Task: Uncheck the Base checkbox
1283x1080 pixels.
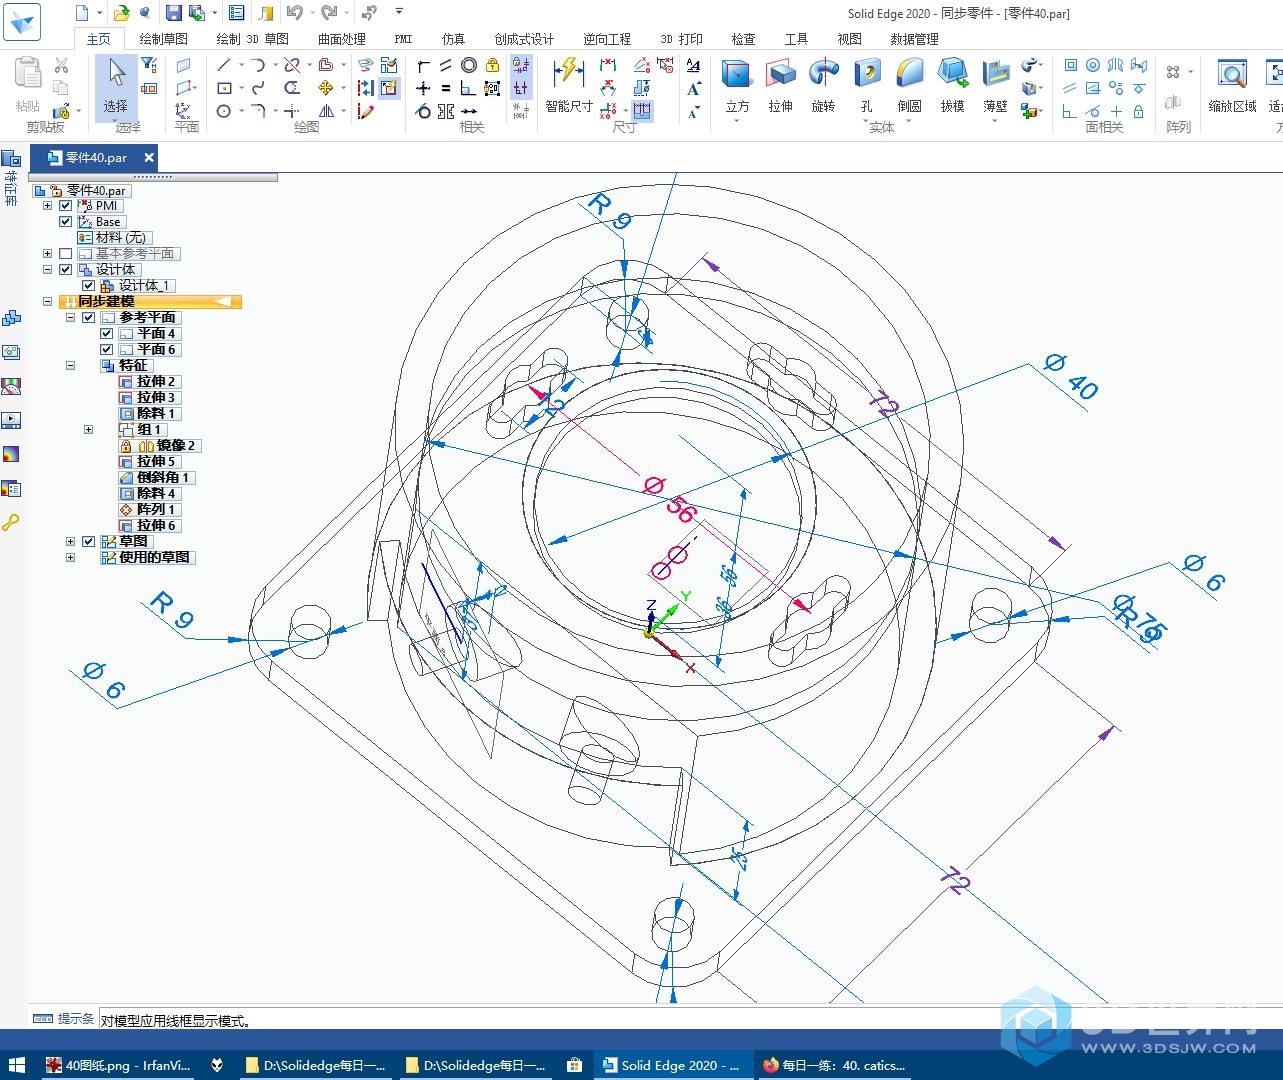Action: pyautogui.click(x=66, y=222)
